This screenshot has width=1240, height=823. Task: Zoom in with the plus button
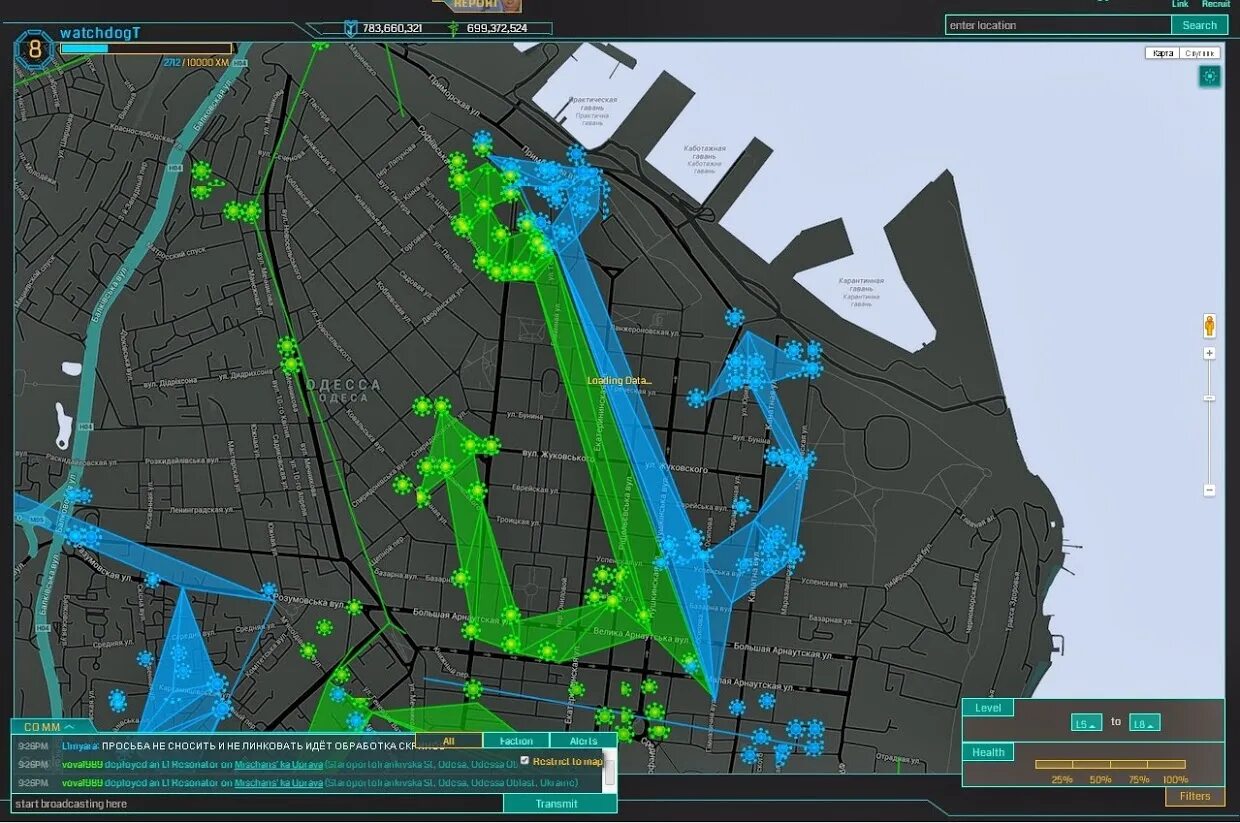pyautogui.click(x=1209, y=353)
